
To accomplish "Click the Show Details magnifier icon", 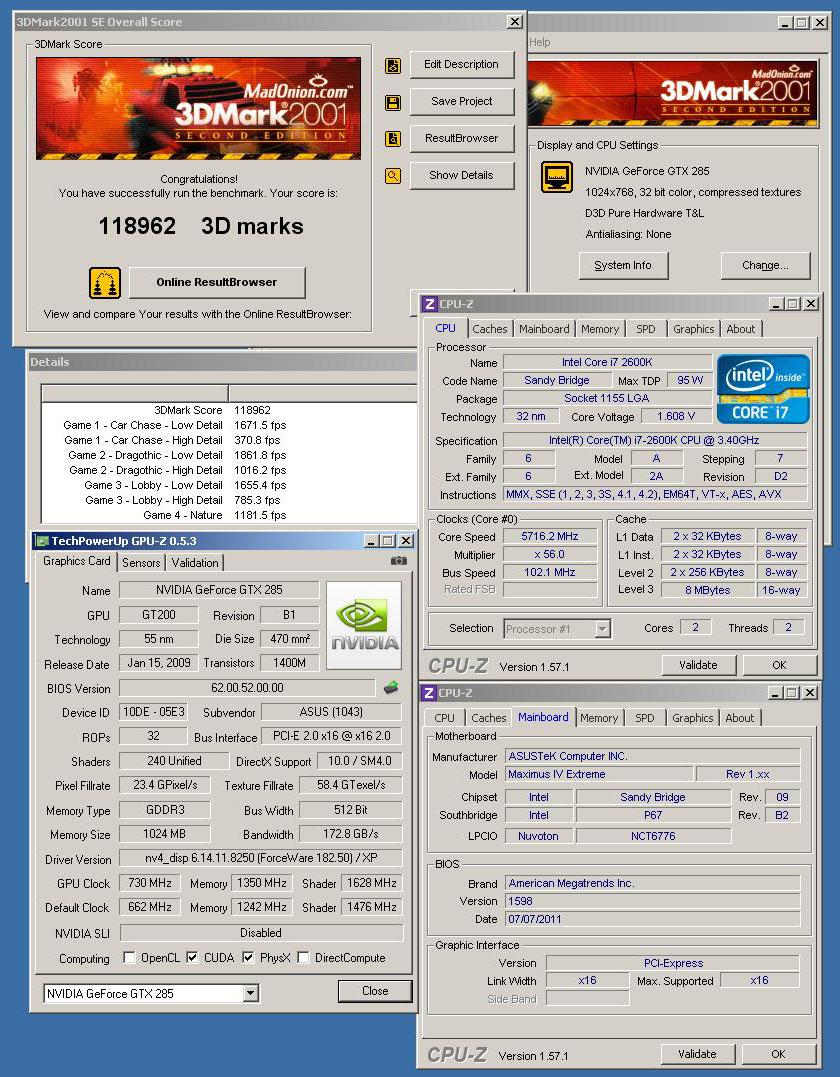I will [393, 177].
